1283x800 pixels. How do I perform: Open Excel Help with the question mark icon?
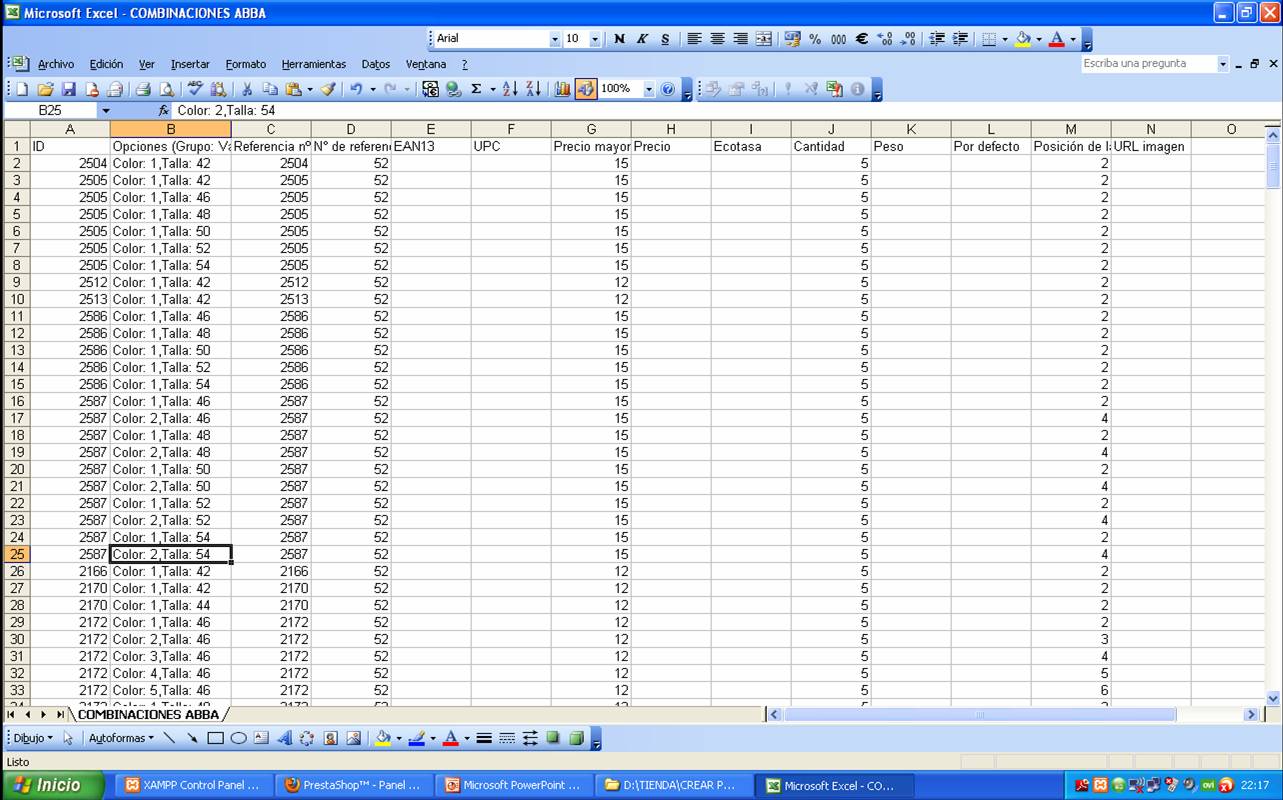[668, 89]
